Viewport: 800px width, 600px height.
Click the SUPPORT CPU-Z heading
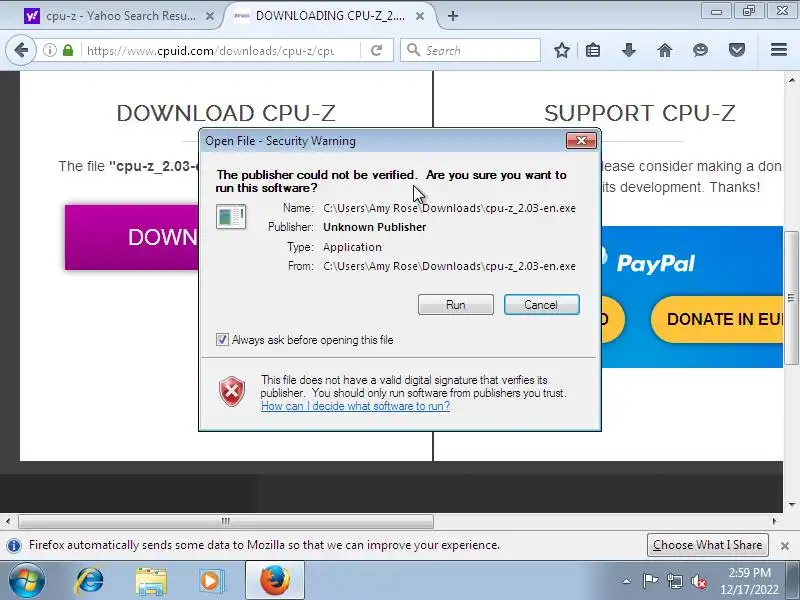coord(640,113)
